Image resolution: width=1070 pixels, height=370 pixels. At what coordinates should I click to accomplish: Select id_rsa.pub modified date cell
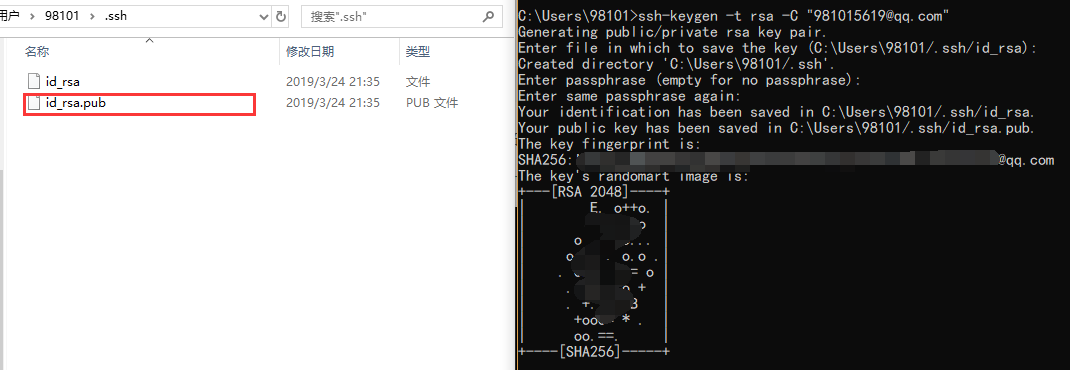(x=332, y=103)
